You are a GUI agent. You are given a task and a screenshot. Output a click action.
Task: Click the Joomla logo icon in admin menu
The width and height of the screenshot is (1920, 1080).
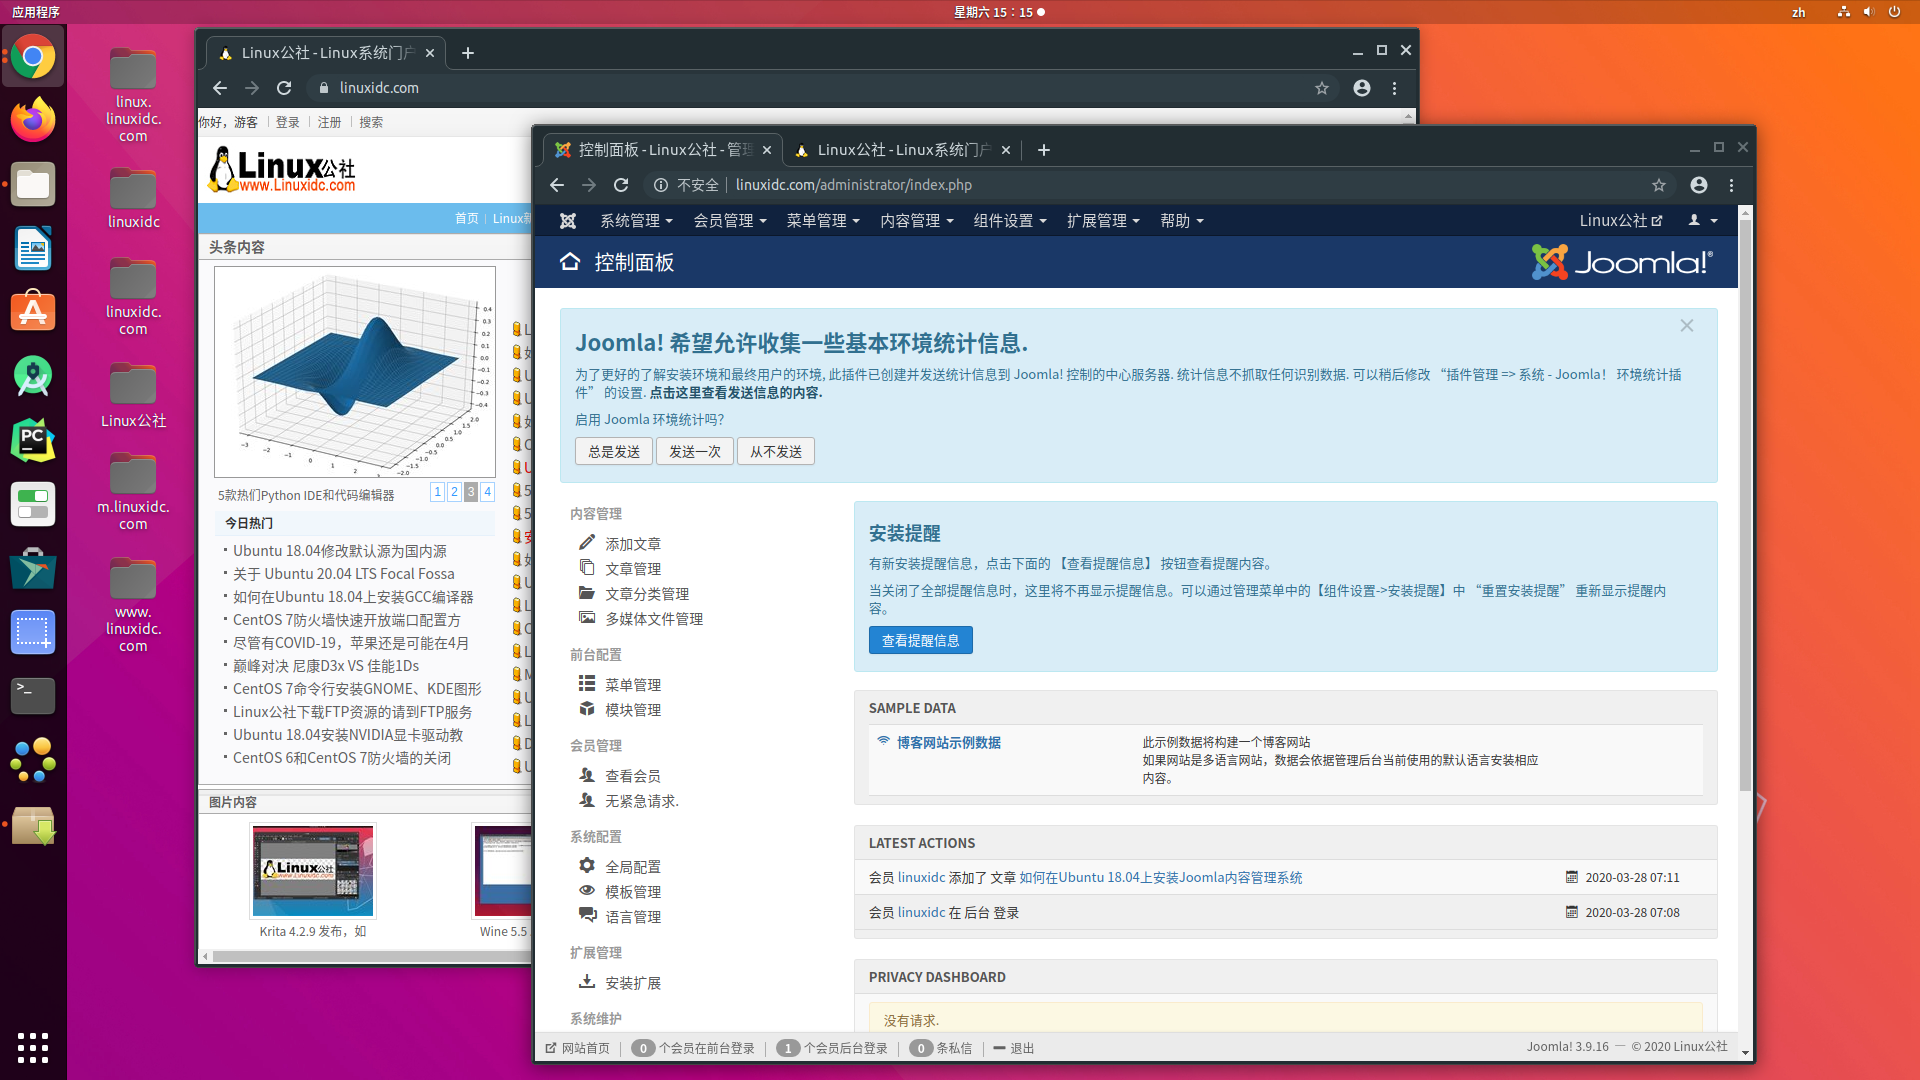[568, 221]
